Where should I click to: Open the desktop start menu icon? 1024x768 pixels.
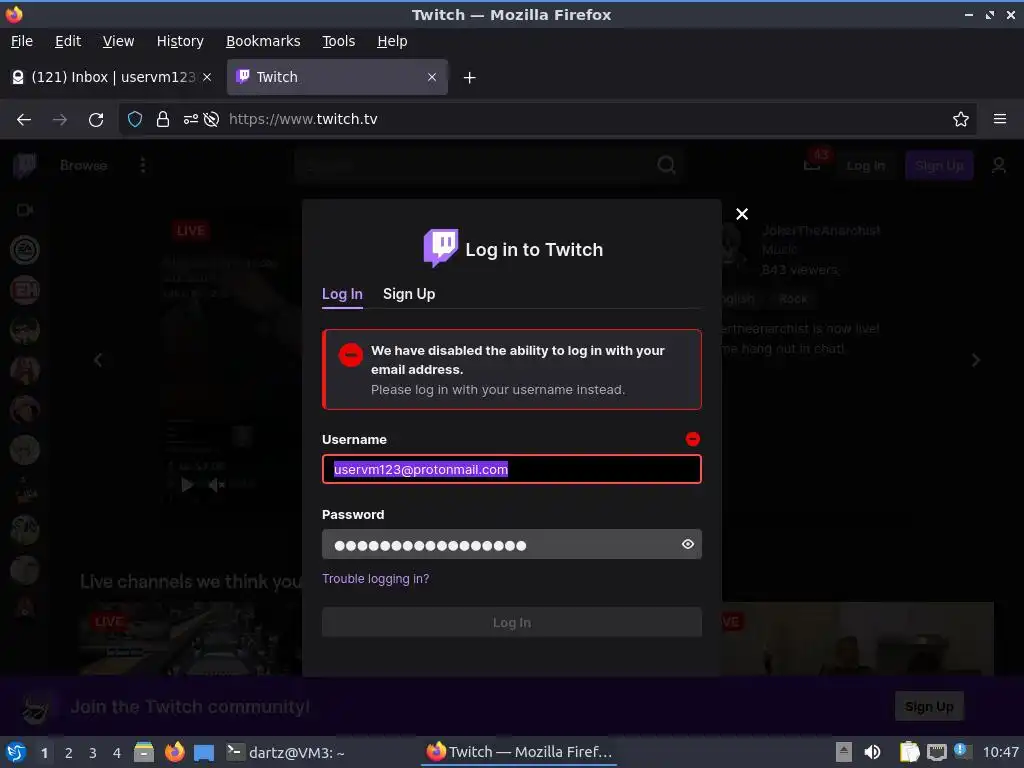tap(16, 752)
